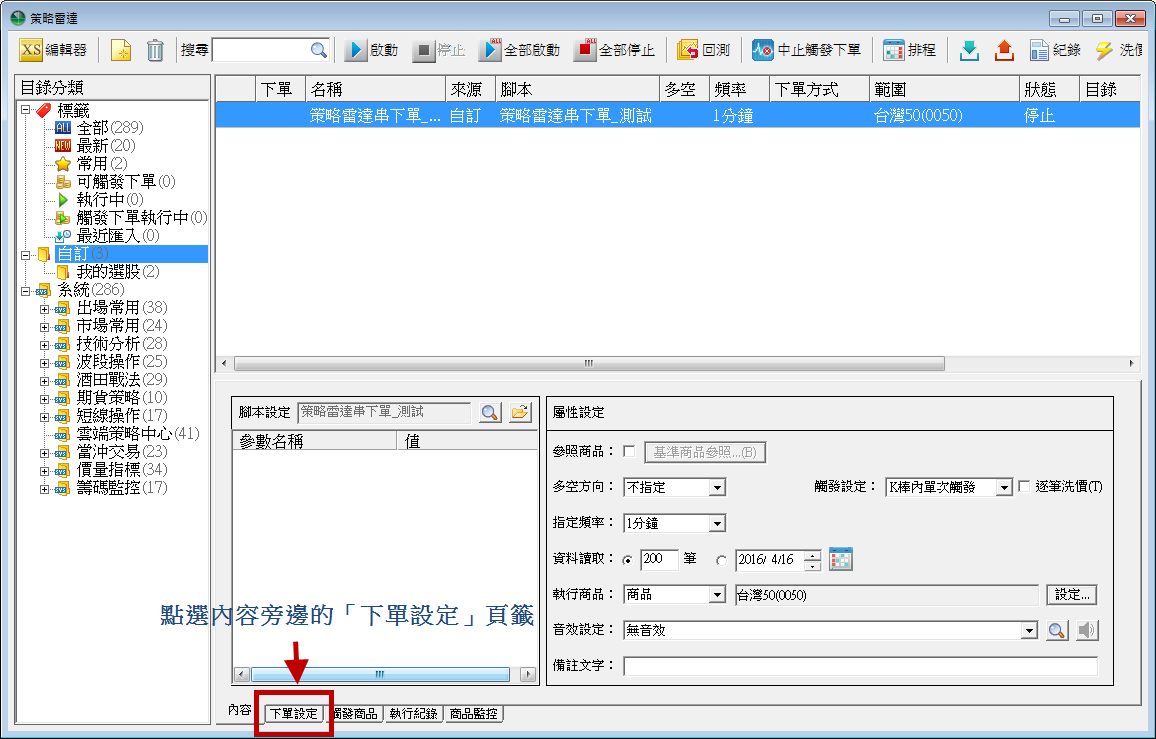Click the parameter list horizontal scrollbar
1156x739 pixels.
[380, 674]
